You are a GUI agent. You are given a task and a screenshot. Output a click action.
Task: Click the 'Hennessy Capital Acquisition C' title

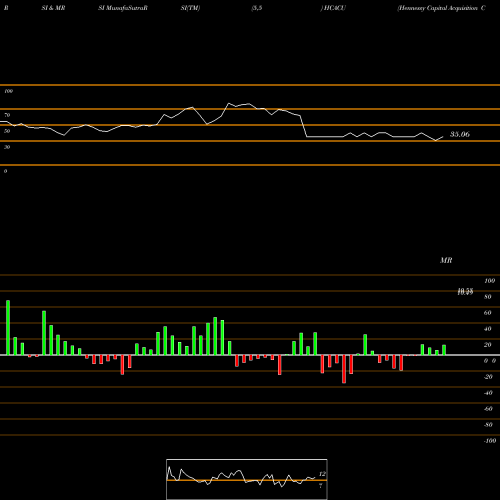pos(441,8)
